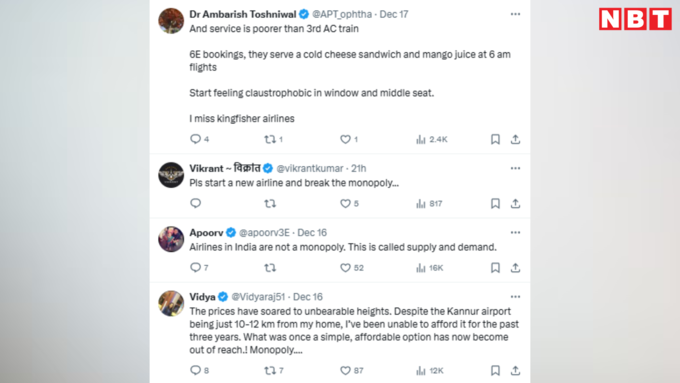This screenshot has width=680, height=383.
Task: Open Vikrant's profile picture
Action: [x=171, y=175]
